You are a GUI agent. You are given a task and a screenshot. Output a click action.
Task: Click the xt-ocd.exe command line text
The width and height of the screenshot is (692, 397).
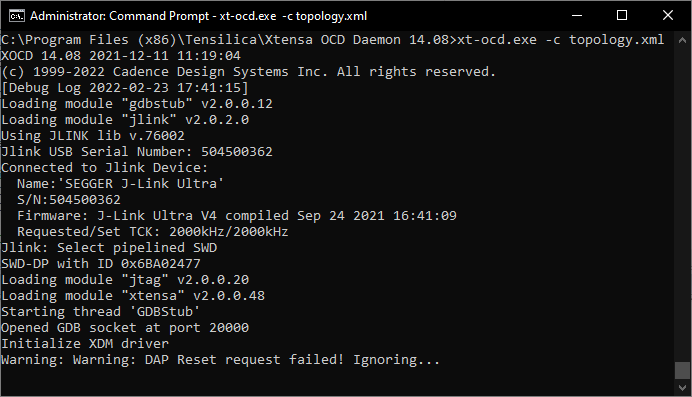point(560,40)
